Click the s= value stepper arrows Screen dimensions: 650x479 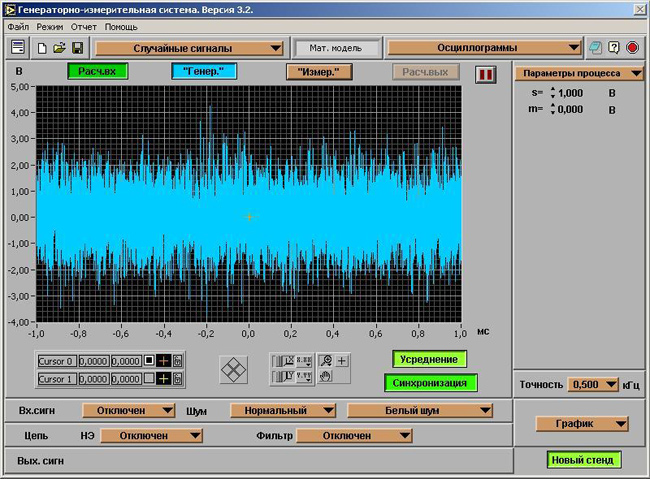(552, 93)
